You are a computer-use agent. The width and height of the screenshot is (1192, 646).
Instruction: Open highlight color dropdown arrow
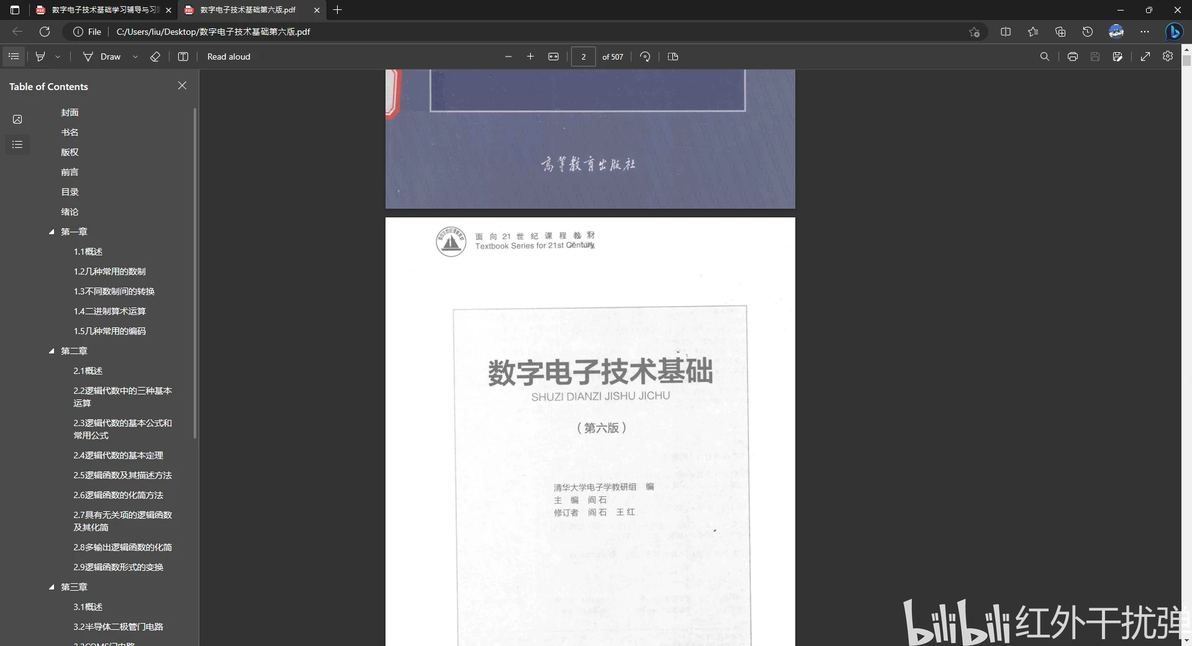tap(58, 57)
